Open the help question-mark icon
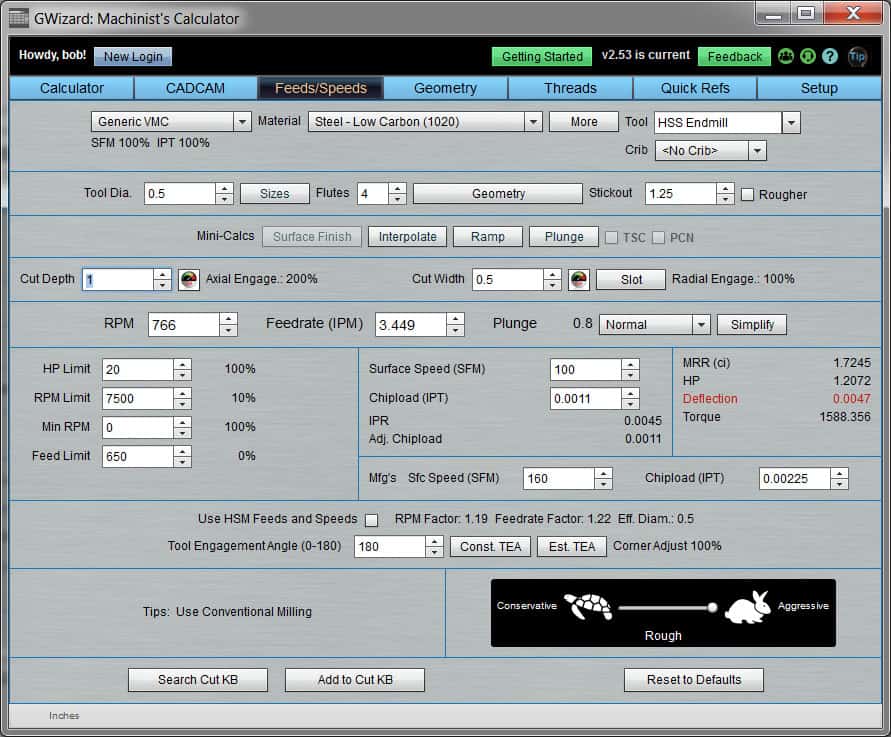891x737 pixels. [831, 57]
